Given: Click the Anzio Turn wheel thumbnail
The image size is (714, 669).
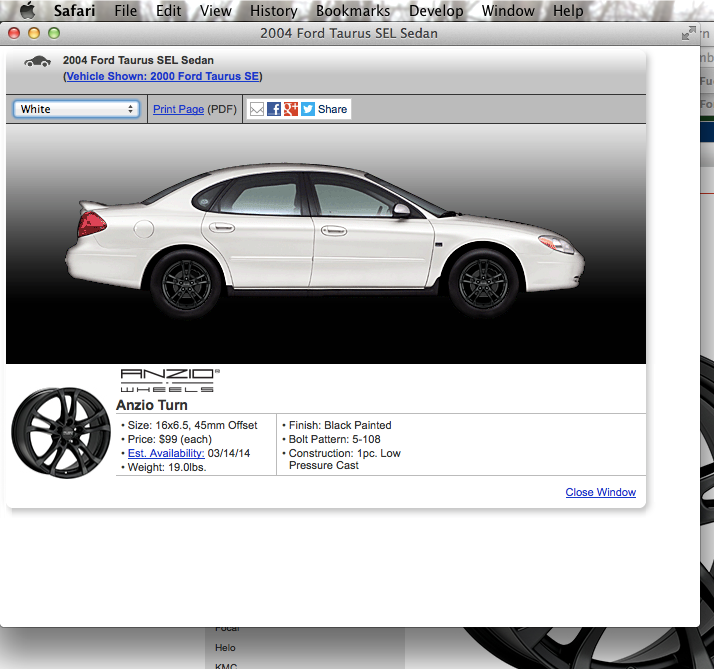Looking at the screenshot, I should (61, 433).
